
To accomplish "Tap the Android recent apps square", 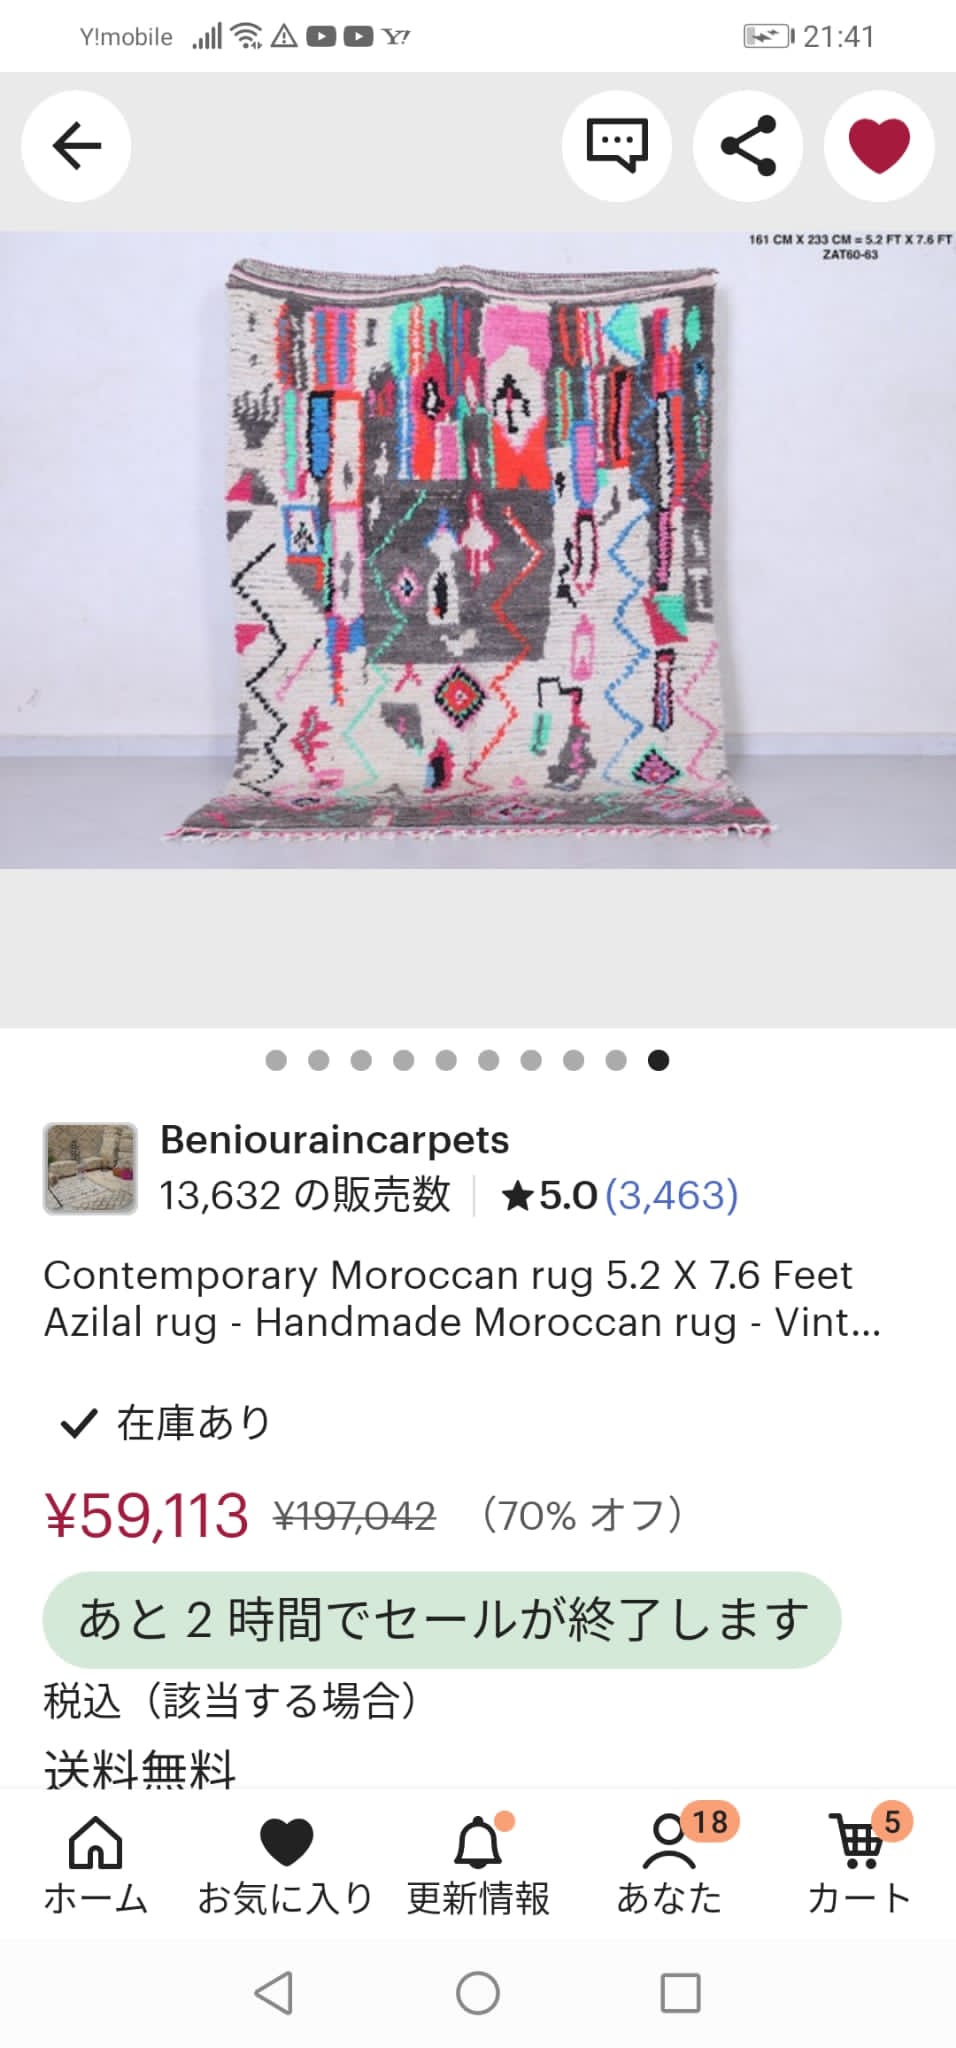I will pos(681,1992).
